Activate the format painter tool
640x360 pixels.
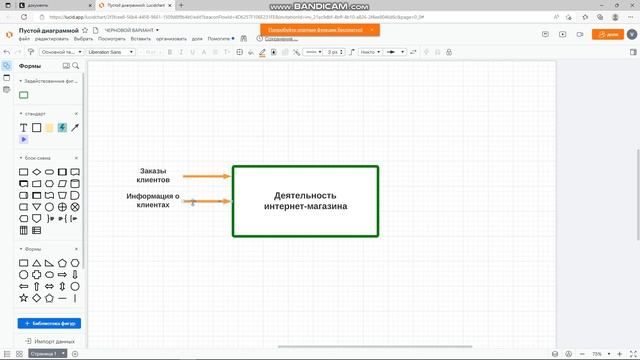(x=31, y=52)
